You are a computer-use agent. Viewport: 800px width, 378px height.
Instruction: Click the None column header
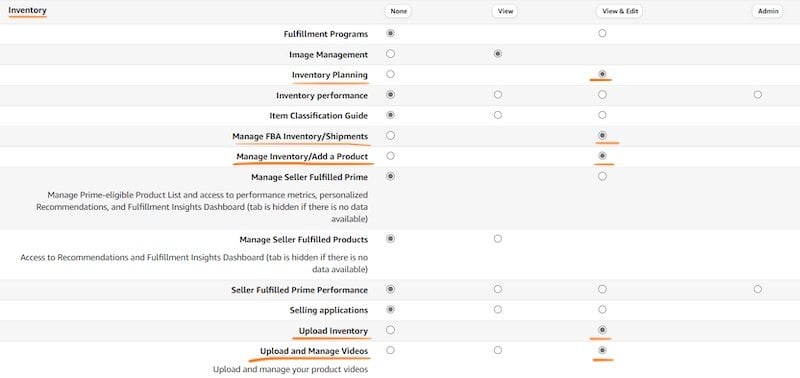click(x=398, y=11)
